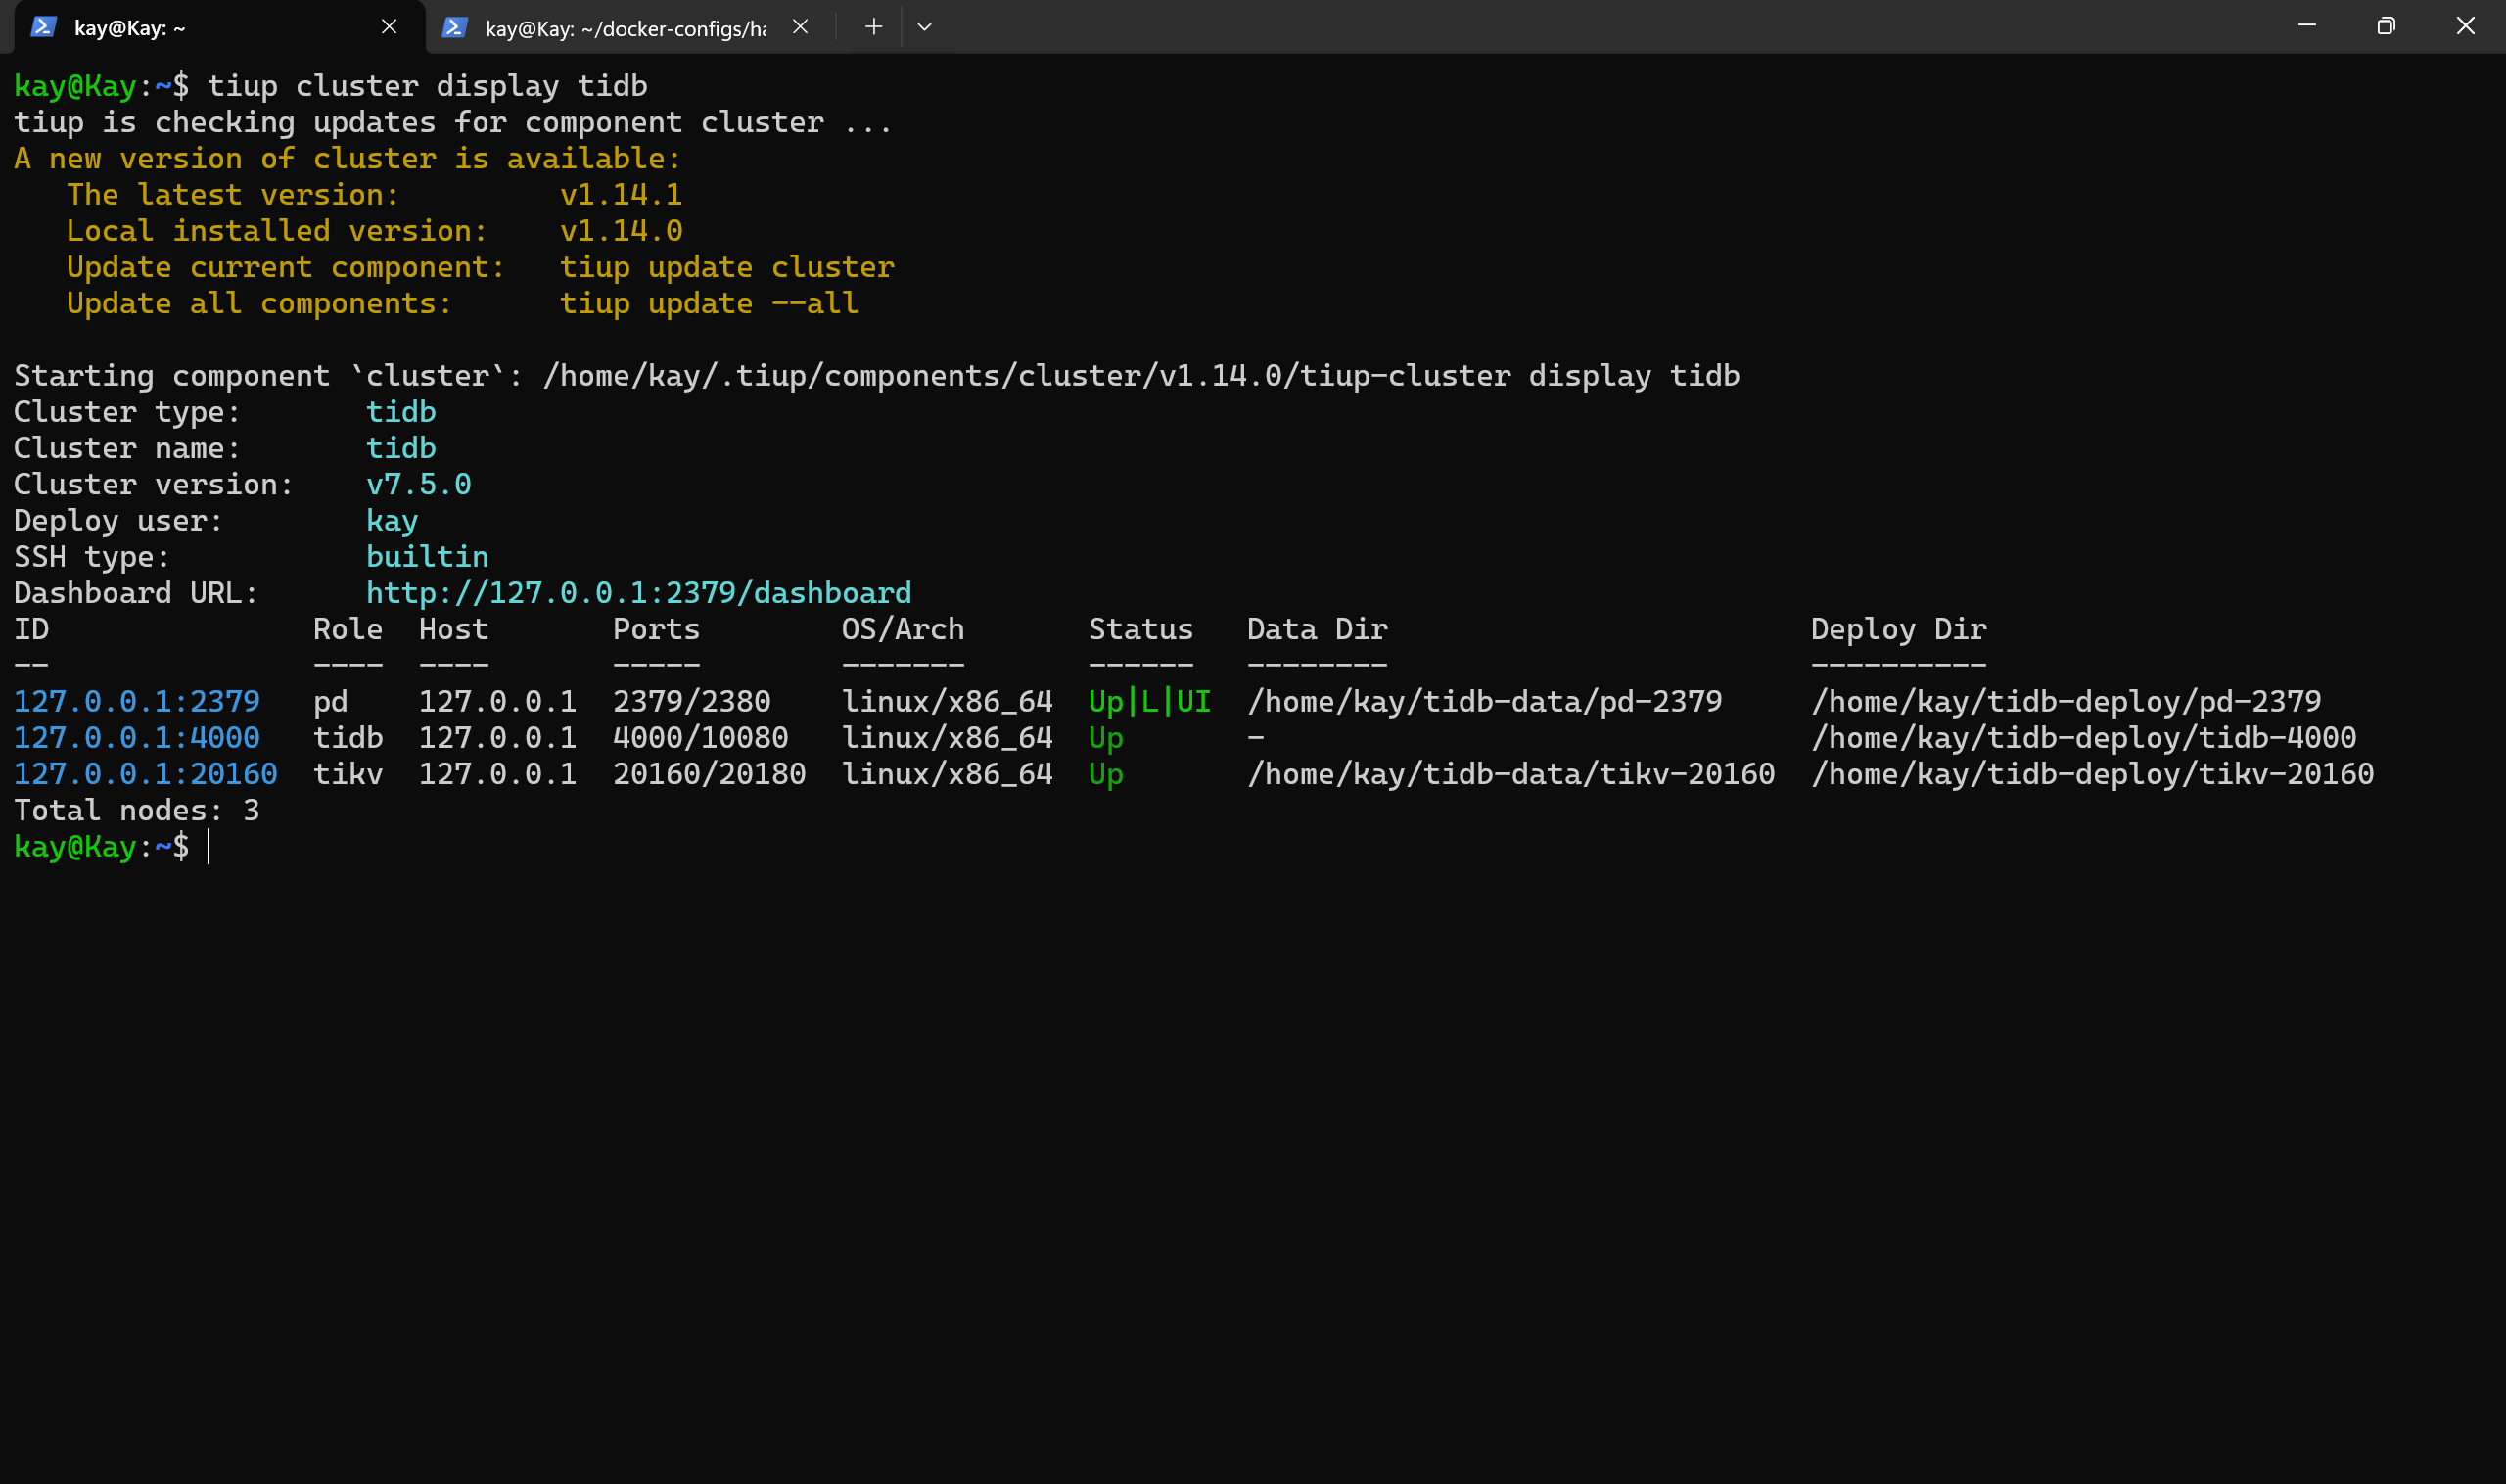
Task: Click cluster version value v7.5.0
Action: coord(418,485)
